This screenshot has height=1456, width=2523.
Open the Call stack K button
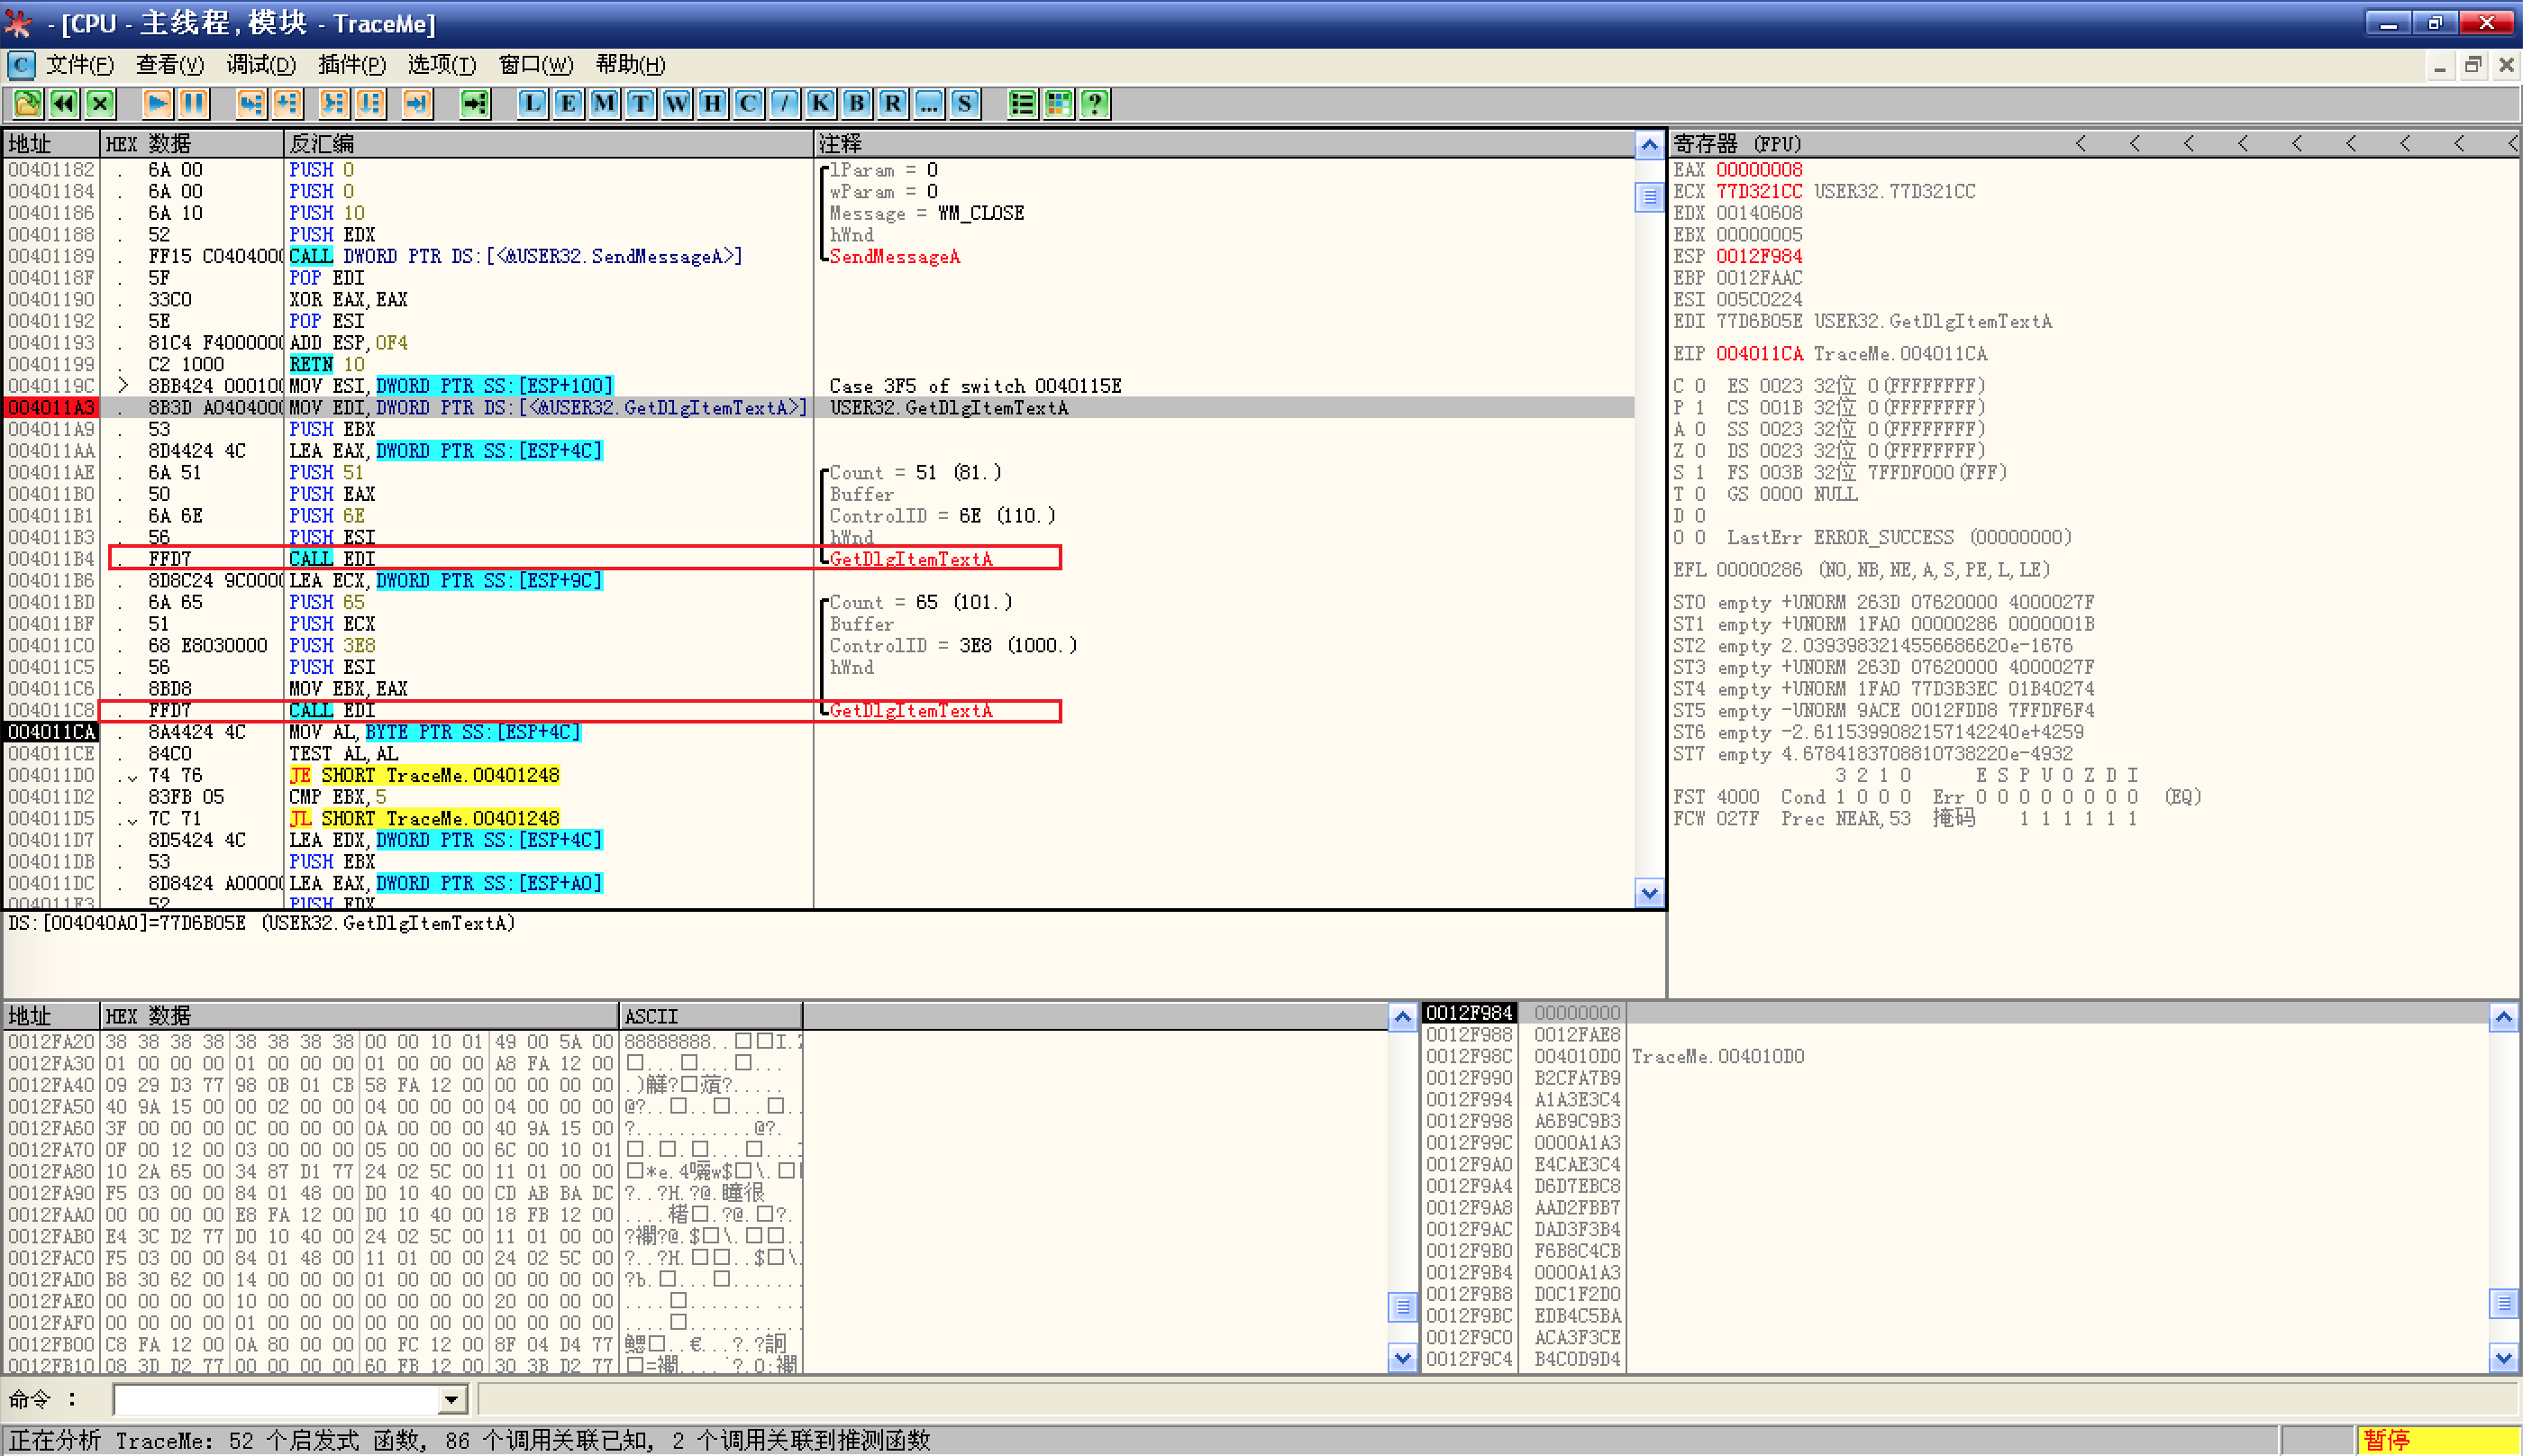[820, 103]
